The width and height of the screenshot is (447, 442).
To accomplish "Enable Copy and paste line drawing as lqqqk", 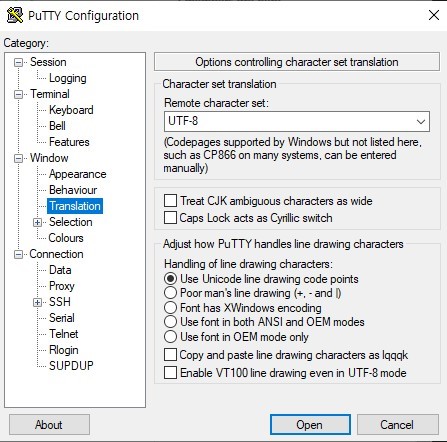I will (170, 355).
